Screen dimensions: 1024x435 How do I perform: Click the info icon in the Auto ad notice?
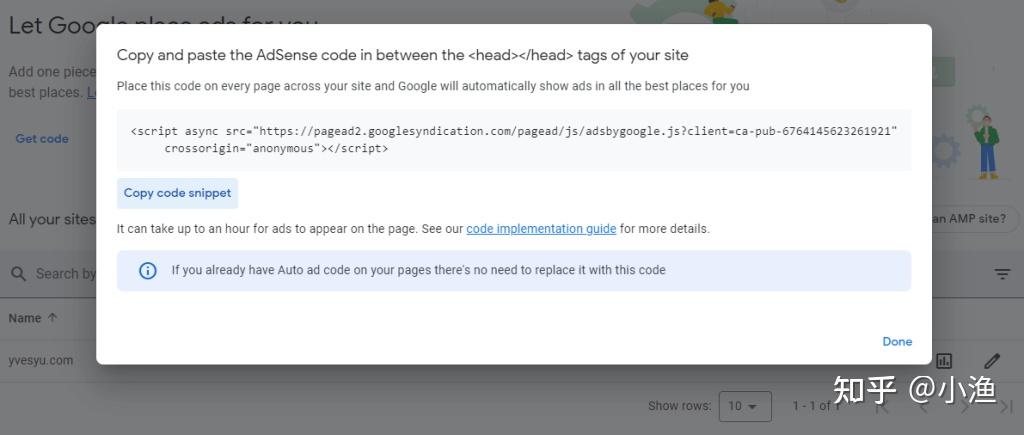click(x=148, y=270)
